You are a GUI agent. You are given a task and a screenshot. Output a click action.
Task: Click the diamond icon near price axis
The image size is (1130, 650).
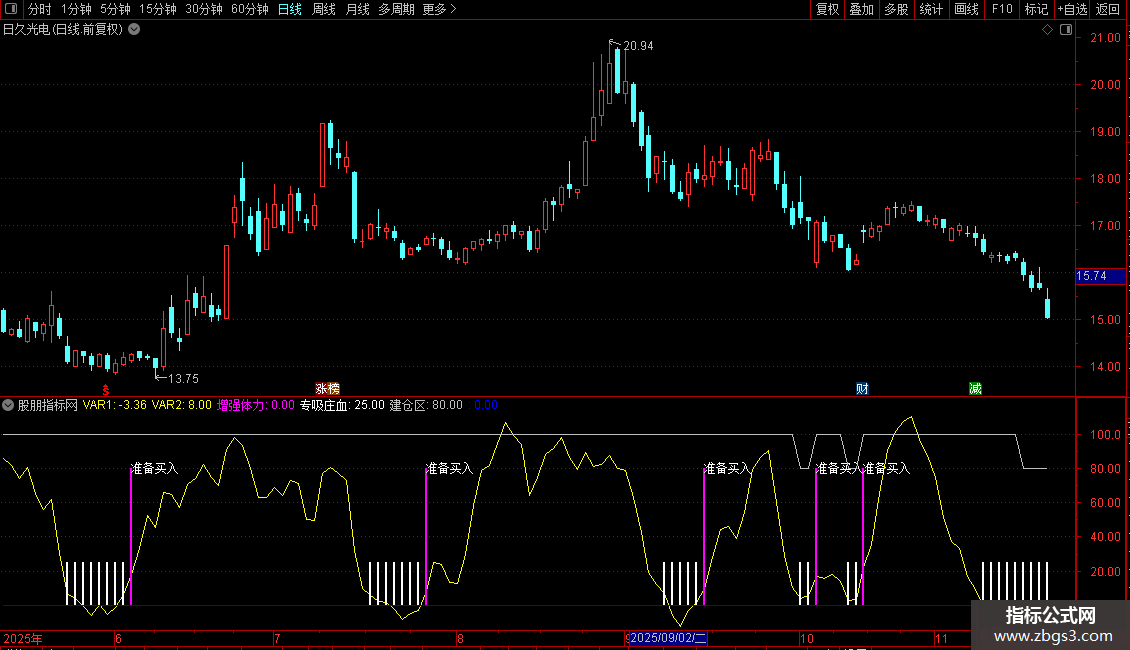point(1047,30)
